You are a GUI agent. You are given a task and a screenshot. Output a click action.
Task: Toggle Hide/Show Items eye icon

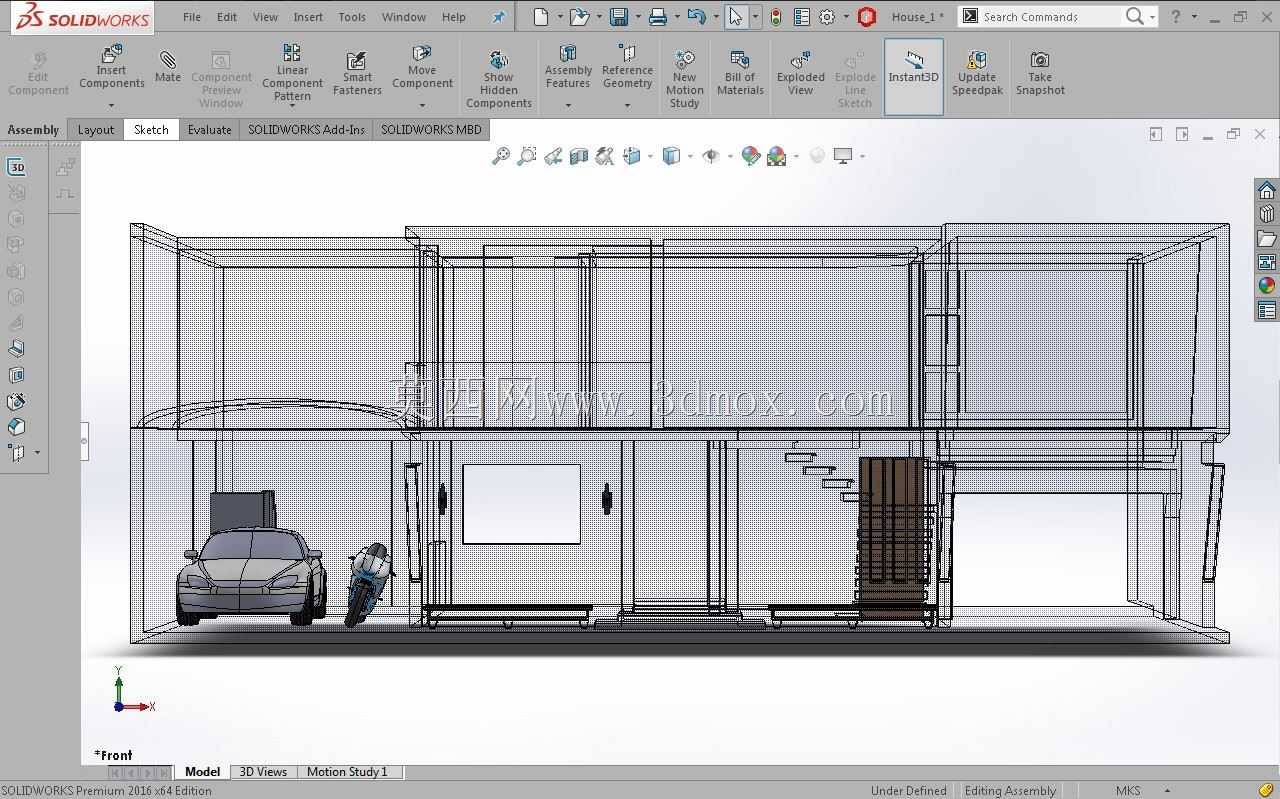coord(711,156)
